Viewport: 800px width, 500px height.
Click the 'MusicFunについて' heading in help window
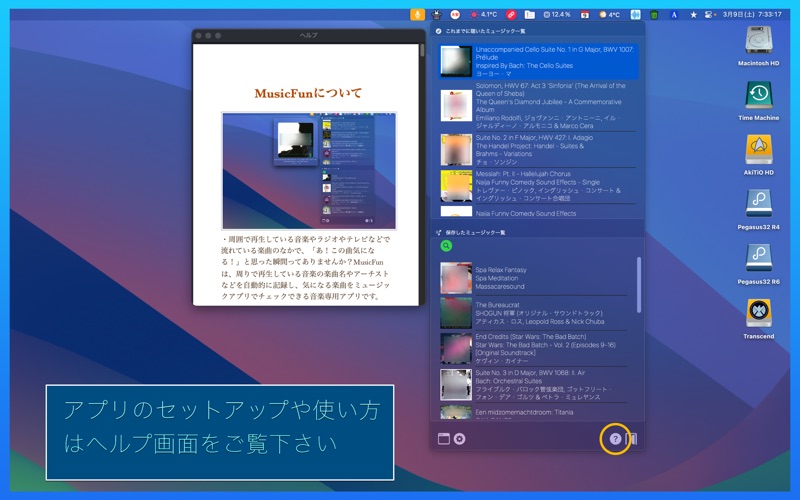(308, 93)
